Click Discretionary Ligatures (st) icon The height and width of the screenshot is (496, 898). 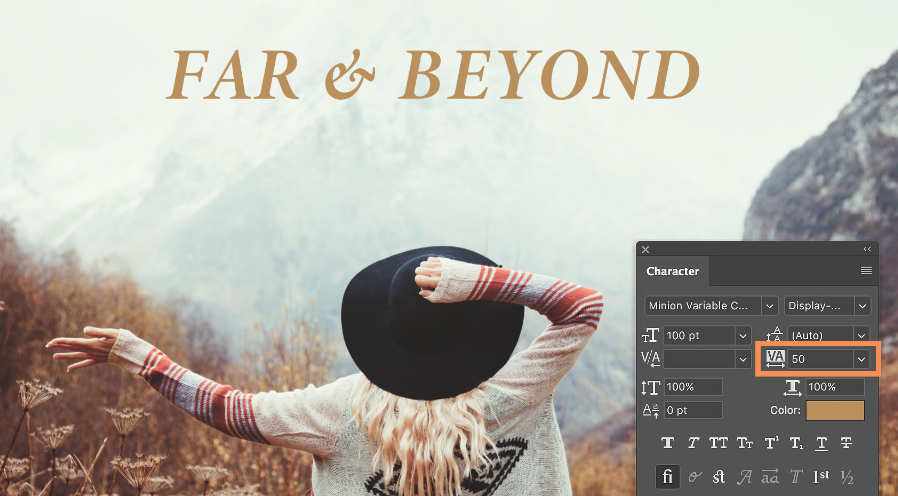point(719,477)
